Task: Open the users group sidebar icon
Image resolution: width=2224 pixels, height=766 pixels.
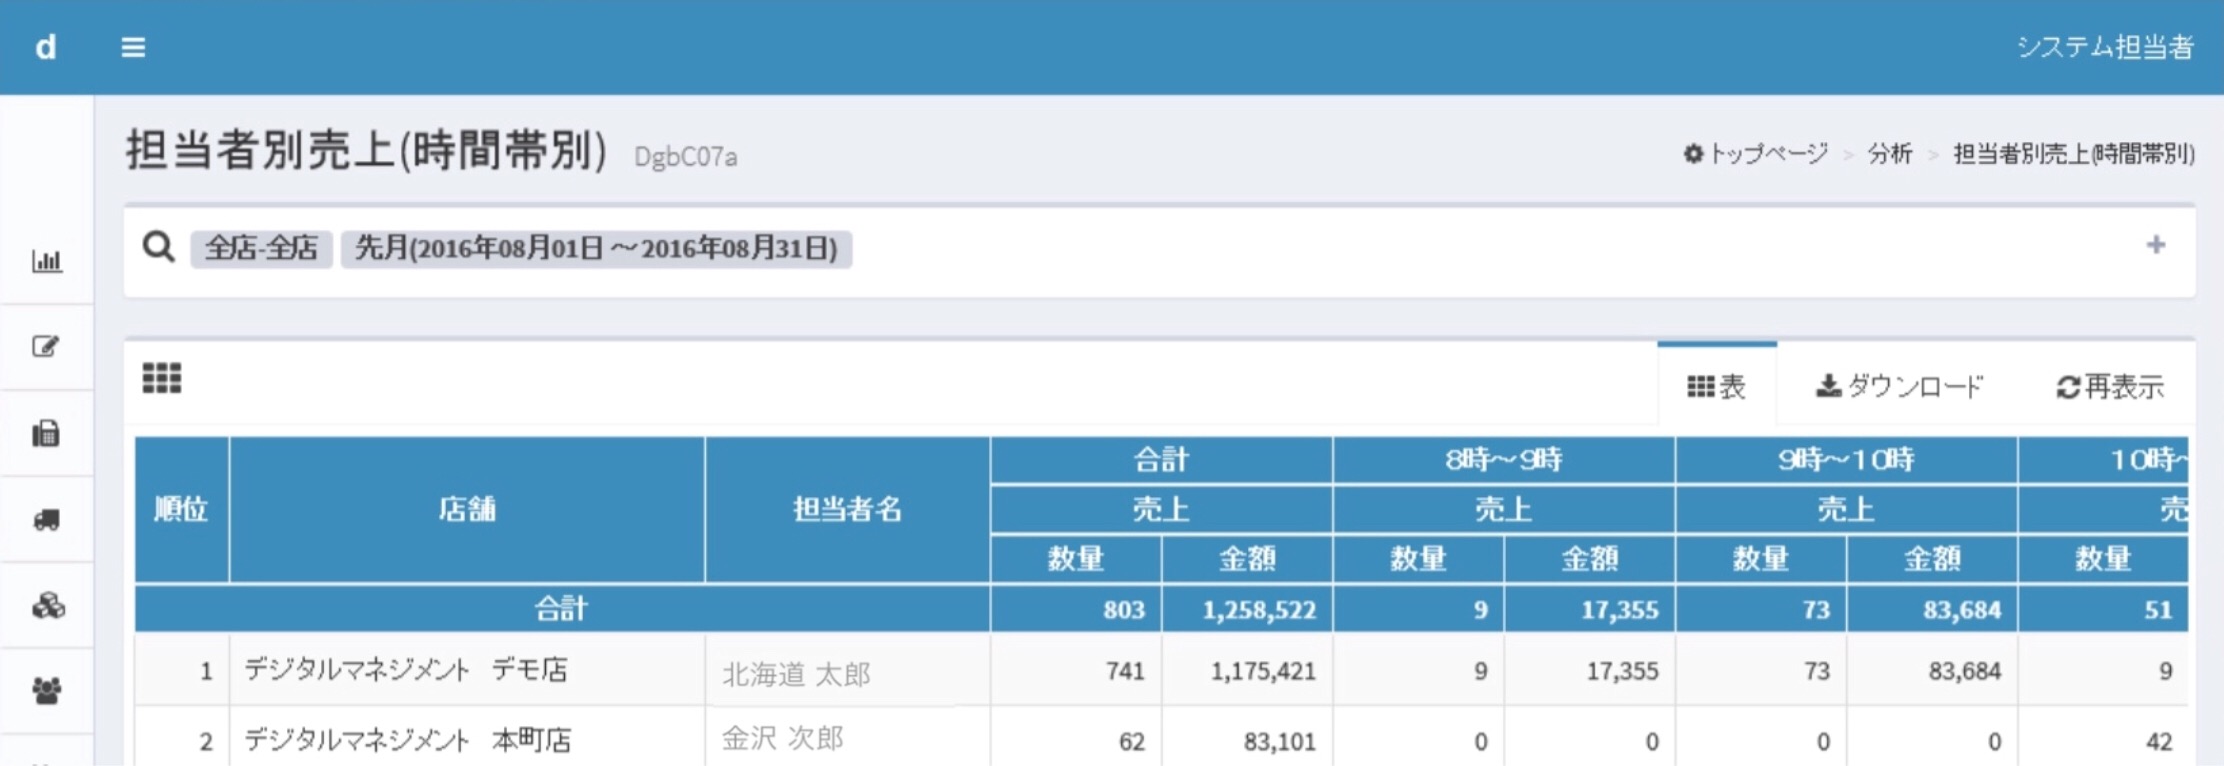Action: [47, 691]
